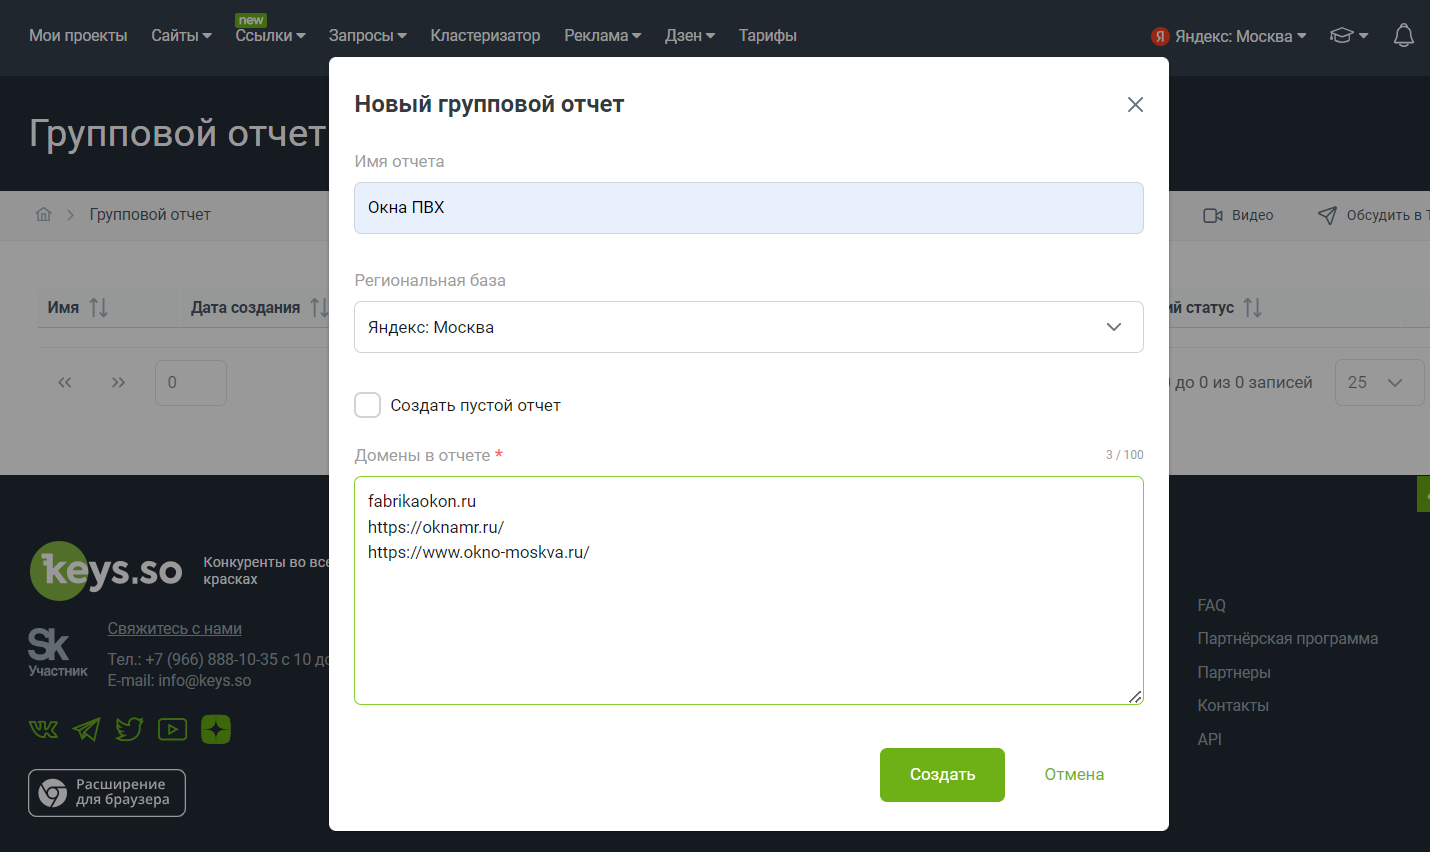This screenshot has height=852, width=1430.
Task: Click the page number input field
Action: tap(191, 383)
